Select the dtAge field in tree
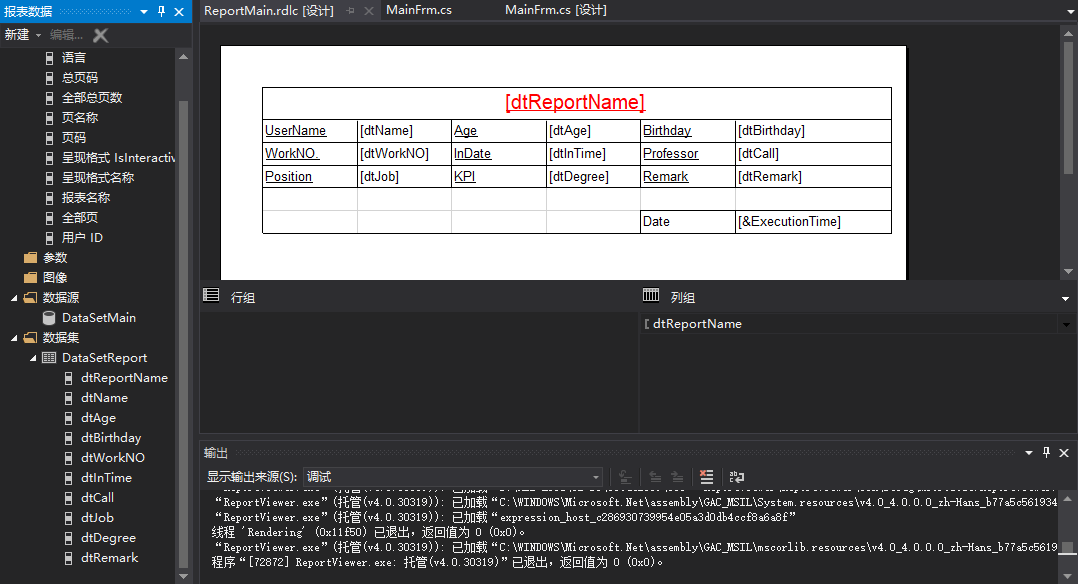 click(x=98, y=418)
